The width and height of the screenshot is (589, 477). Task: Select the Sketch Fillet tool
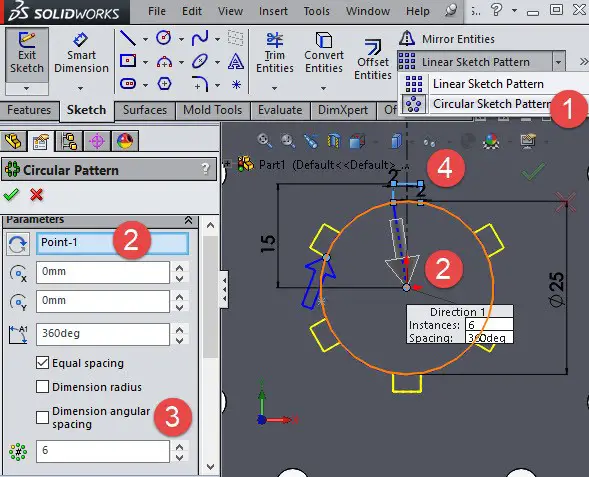pyautogui.click(x=200, y=84)
